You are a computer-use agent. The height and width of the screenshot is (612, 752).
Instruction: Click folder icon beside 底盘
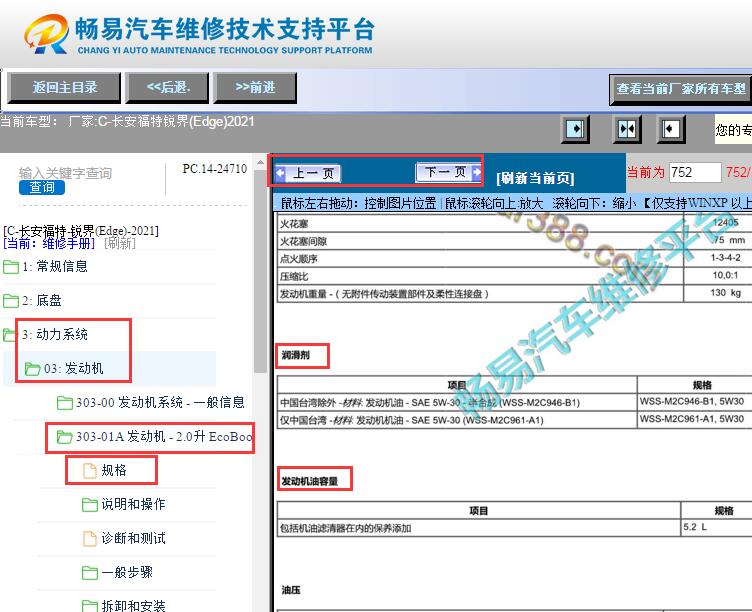[11, 301]
